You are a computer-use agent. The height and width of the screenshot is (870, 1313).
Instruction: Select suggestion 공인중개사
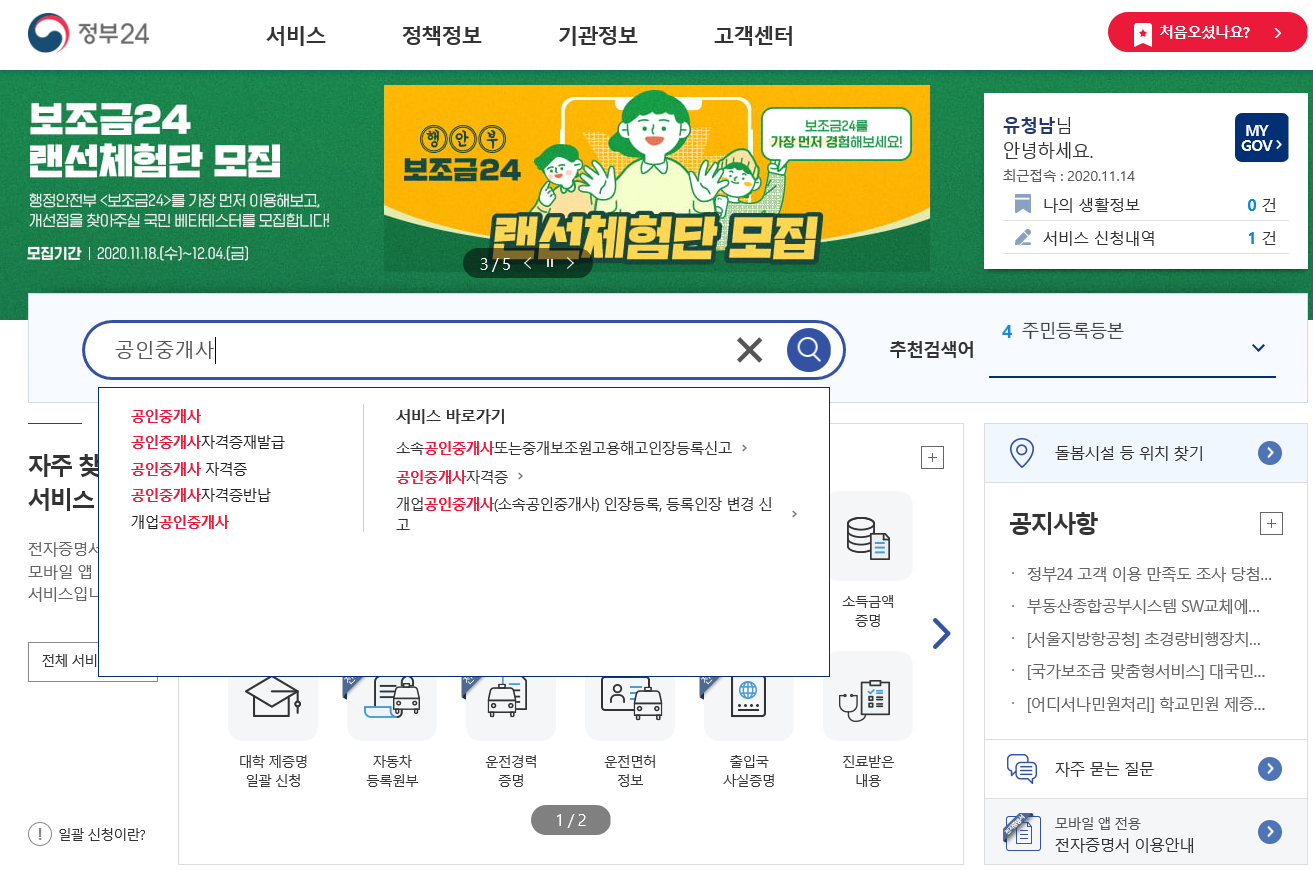coord(165,416)
